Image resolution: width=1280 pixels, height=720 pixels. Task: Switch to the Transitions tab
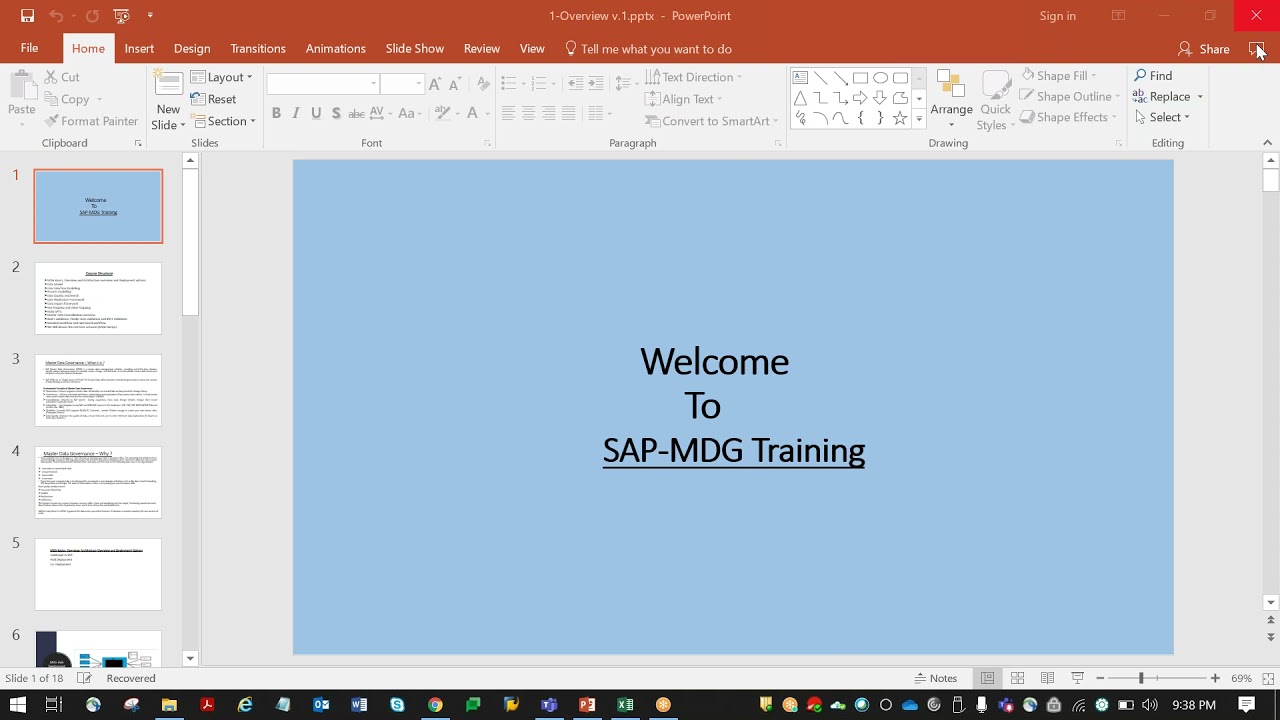(258, 48)
